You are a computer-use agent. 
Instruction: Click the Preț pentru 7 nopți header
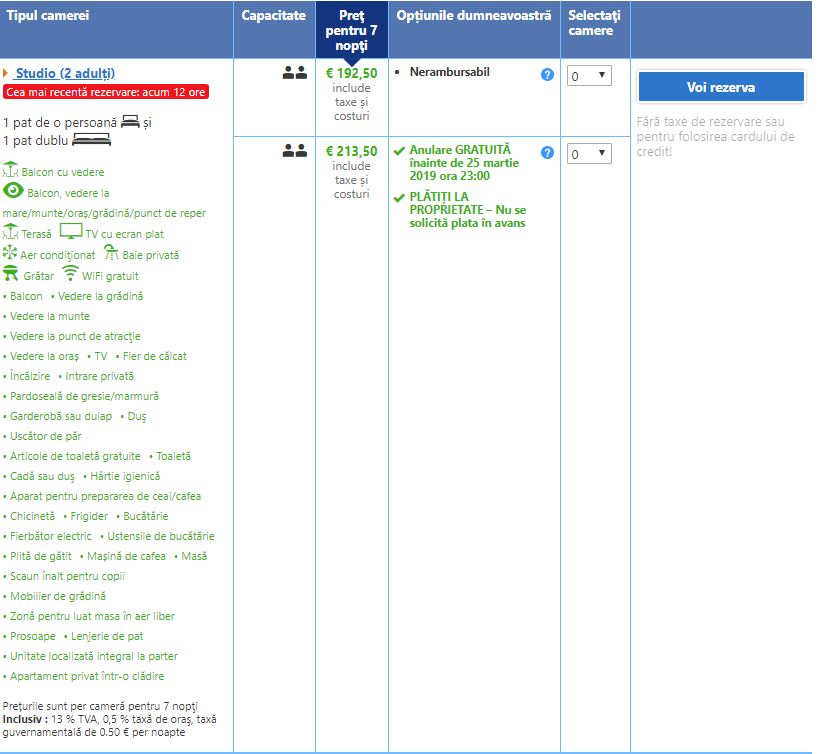[x=351, y=31]
